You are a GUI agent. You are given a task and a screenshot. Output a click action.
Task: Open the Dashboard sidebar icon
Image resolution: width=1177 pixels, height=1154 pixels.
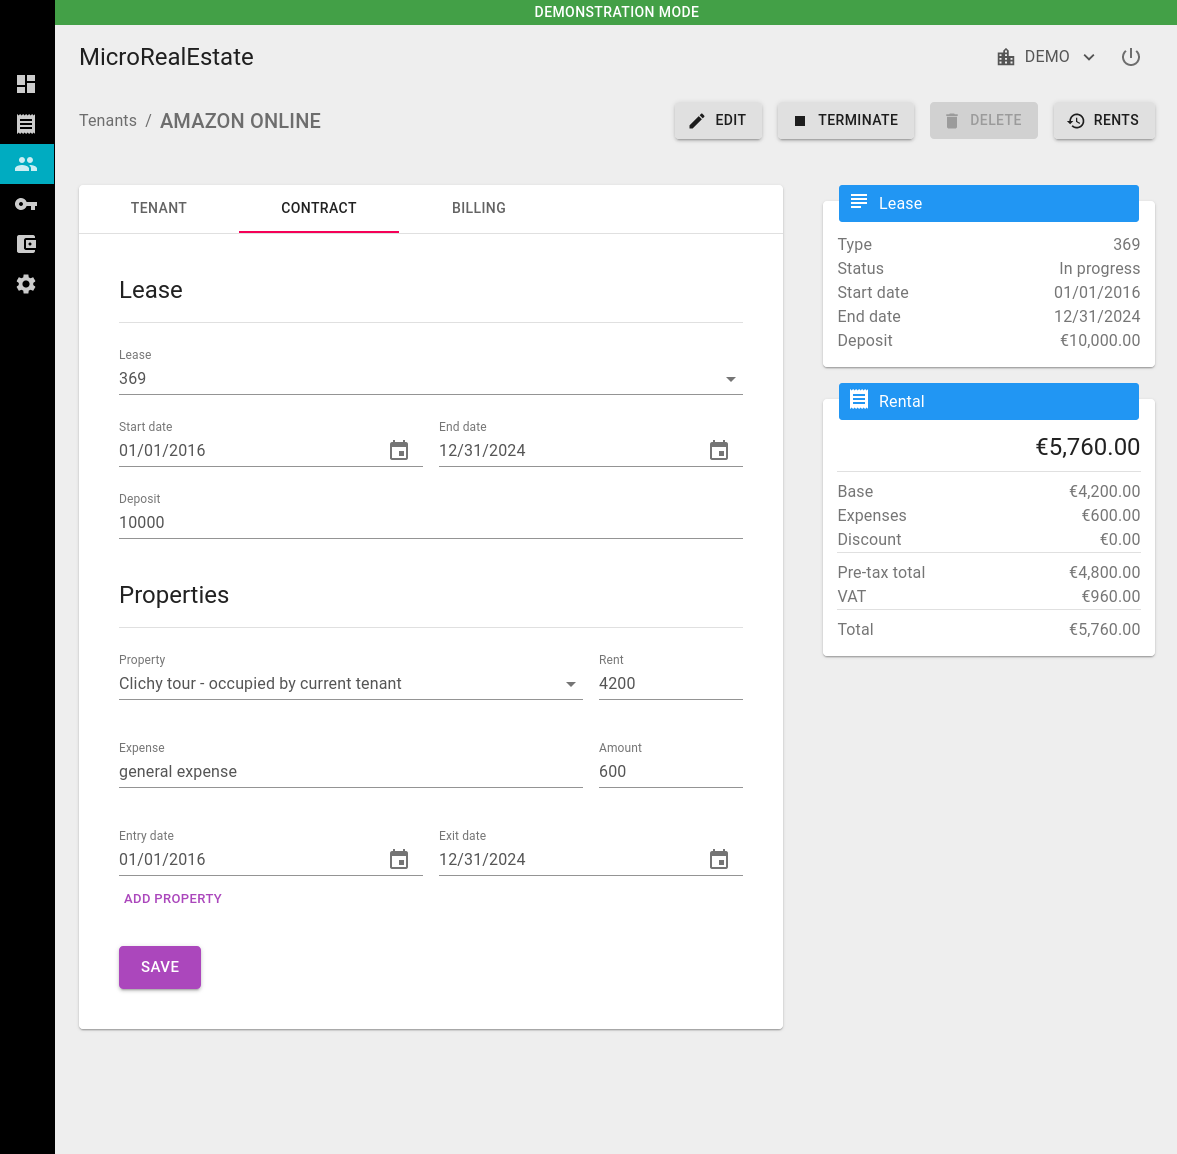26,84
